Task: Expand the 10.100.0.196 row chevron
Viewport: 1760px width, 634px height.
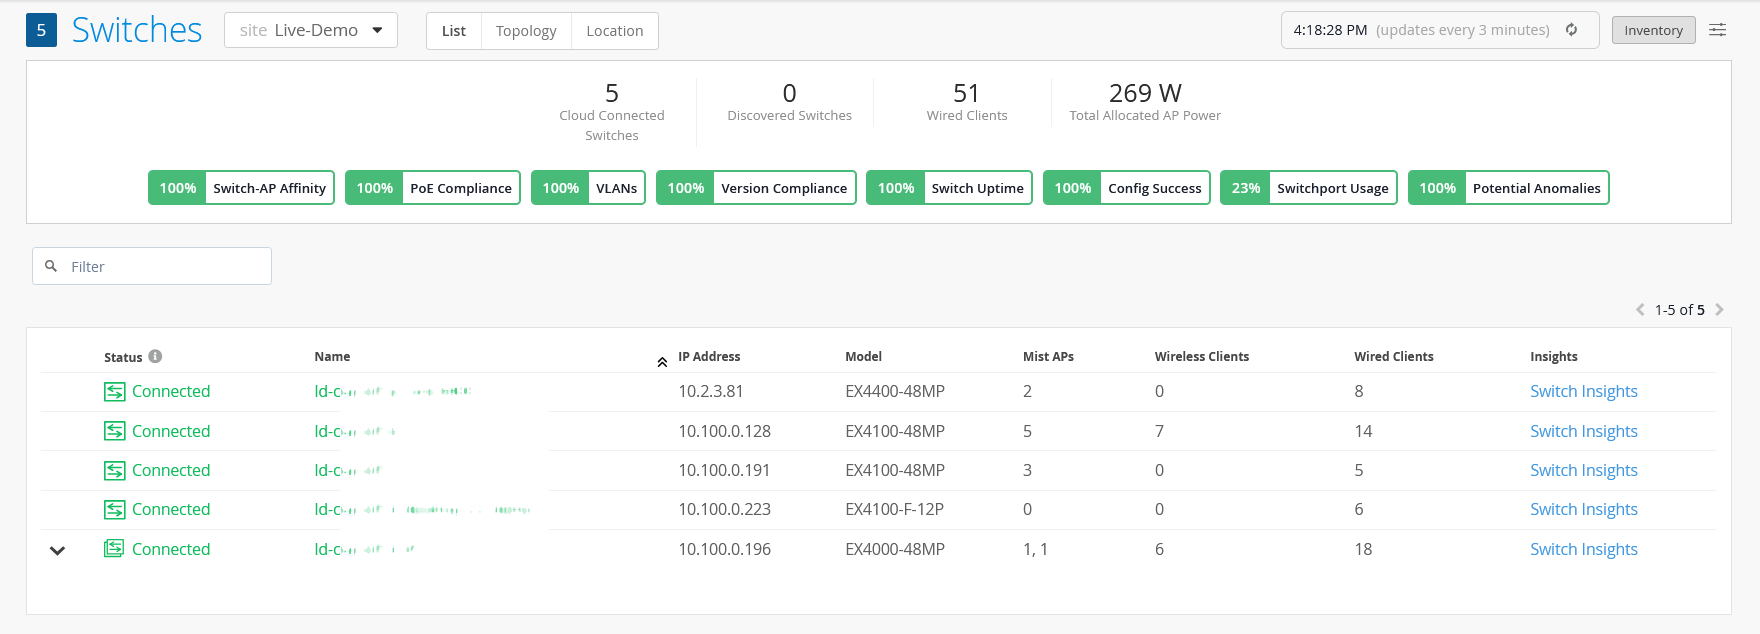Action: (x=58, y=550)
